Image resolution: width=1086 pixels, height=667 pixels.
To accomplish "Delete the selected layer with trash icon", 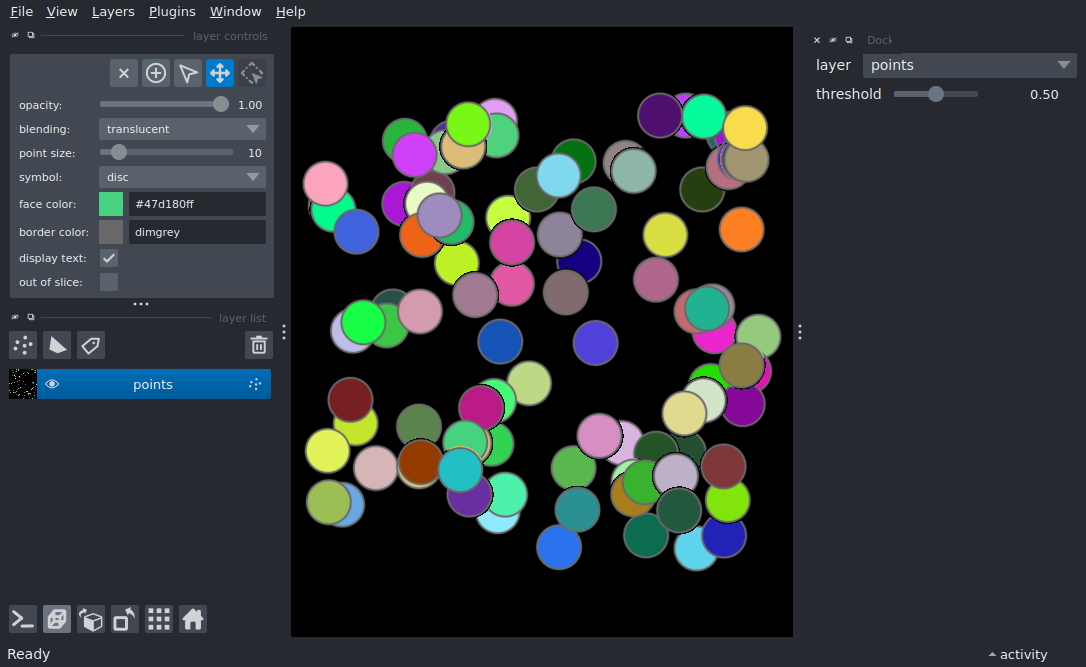I will point(258,345).
